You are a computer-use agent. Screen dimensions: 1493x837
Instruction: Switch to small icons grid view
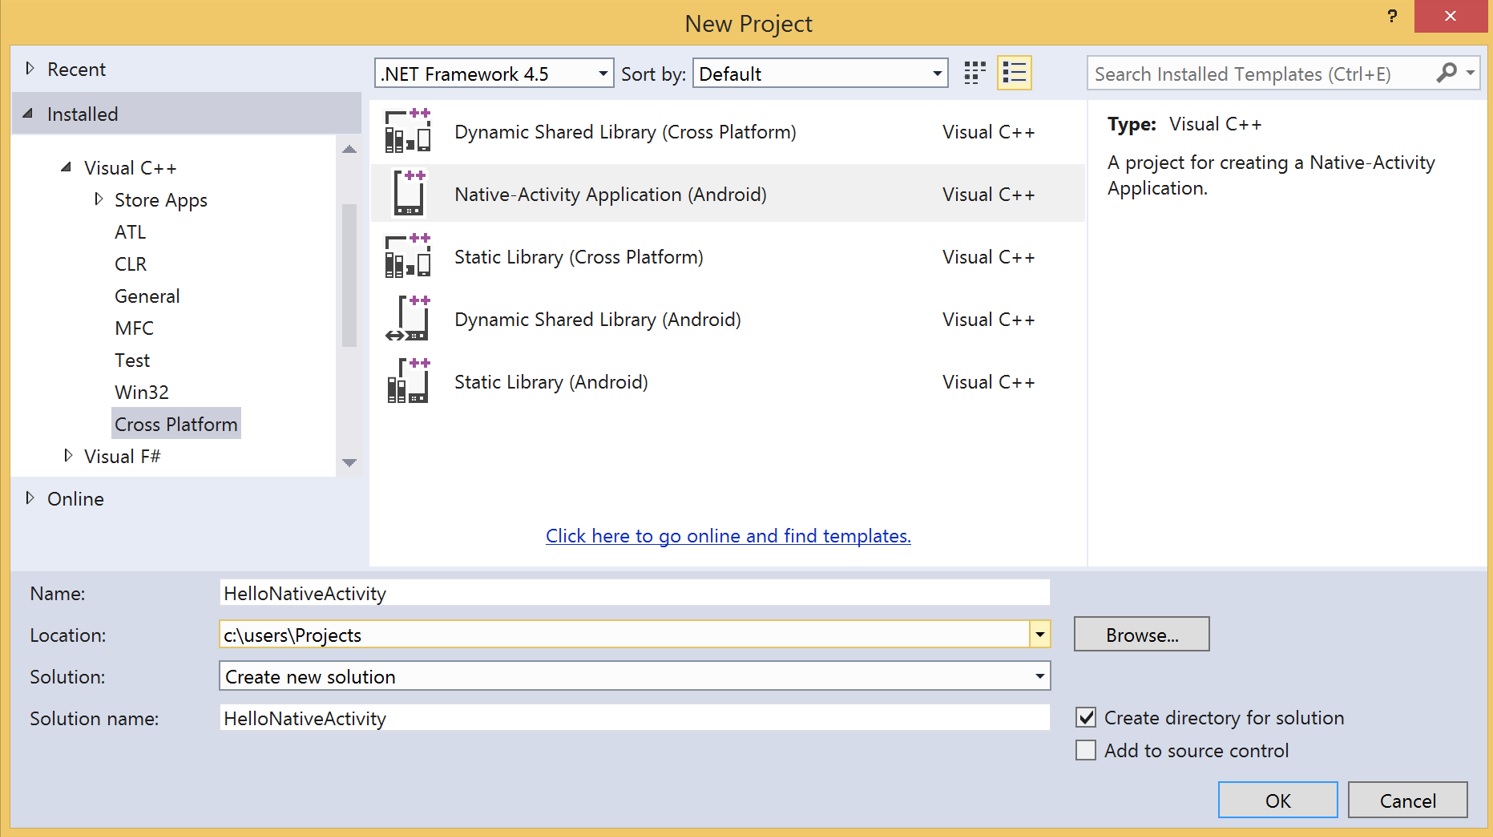(974, 73)
